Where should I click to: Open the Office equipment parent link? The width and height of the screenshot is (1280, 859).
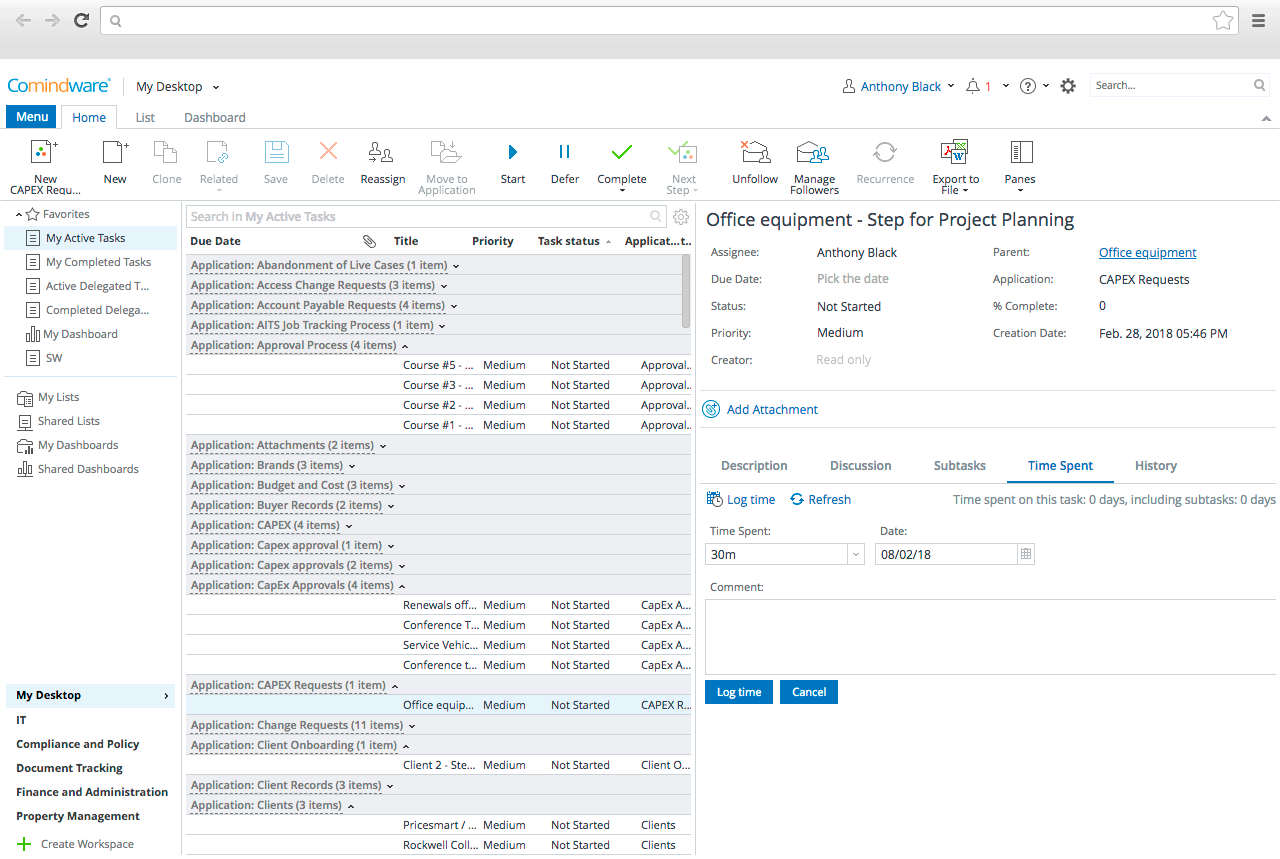coord(1147,253)
